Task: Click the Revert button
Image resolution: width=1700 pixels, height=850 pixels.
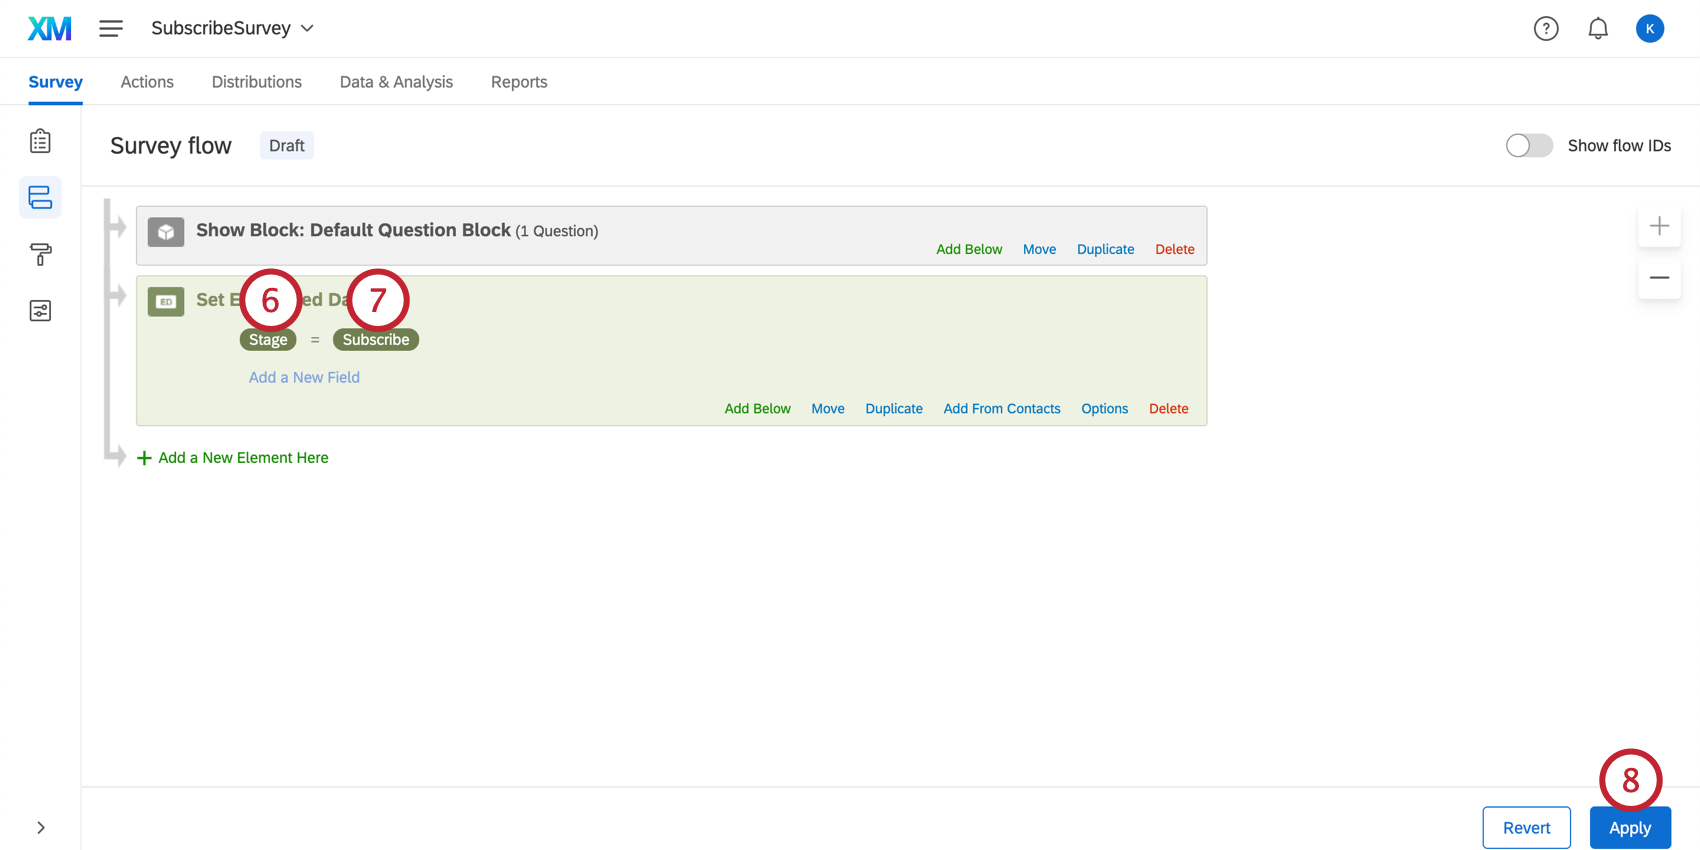Action: point(1526,828)
